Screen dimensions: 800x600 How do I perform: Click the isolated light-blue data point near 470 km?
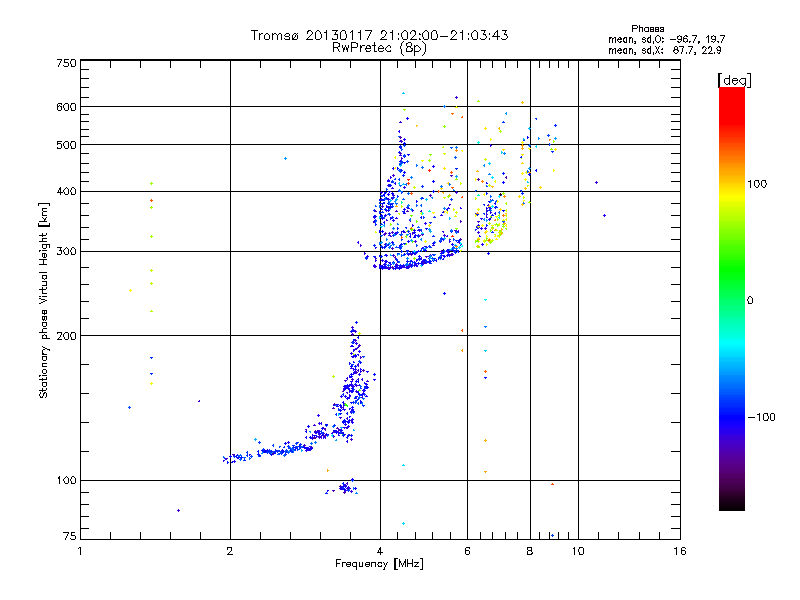pyautogui.click(x=285, y=159)
